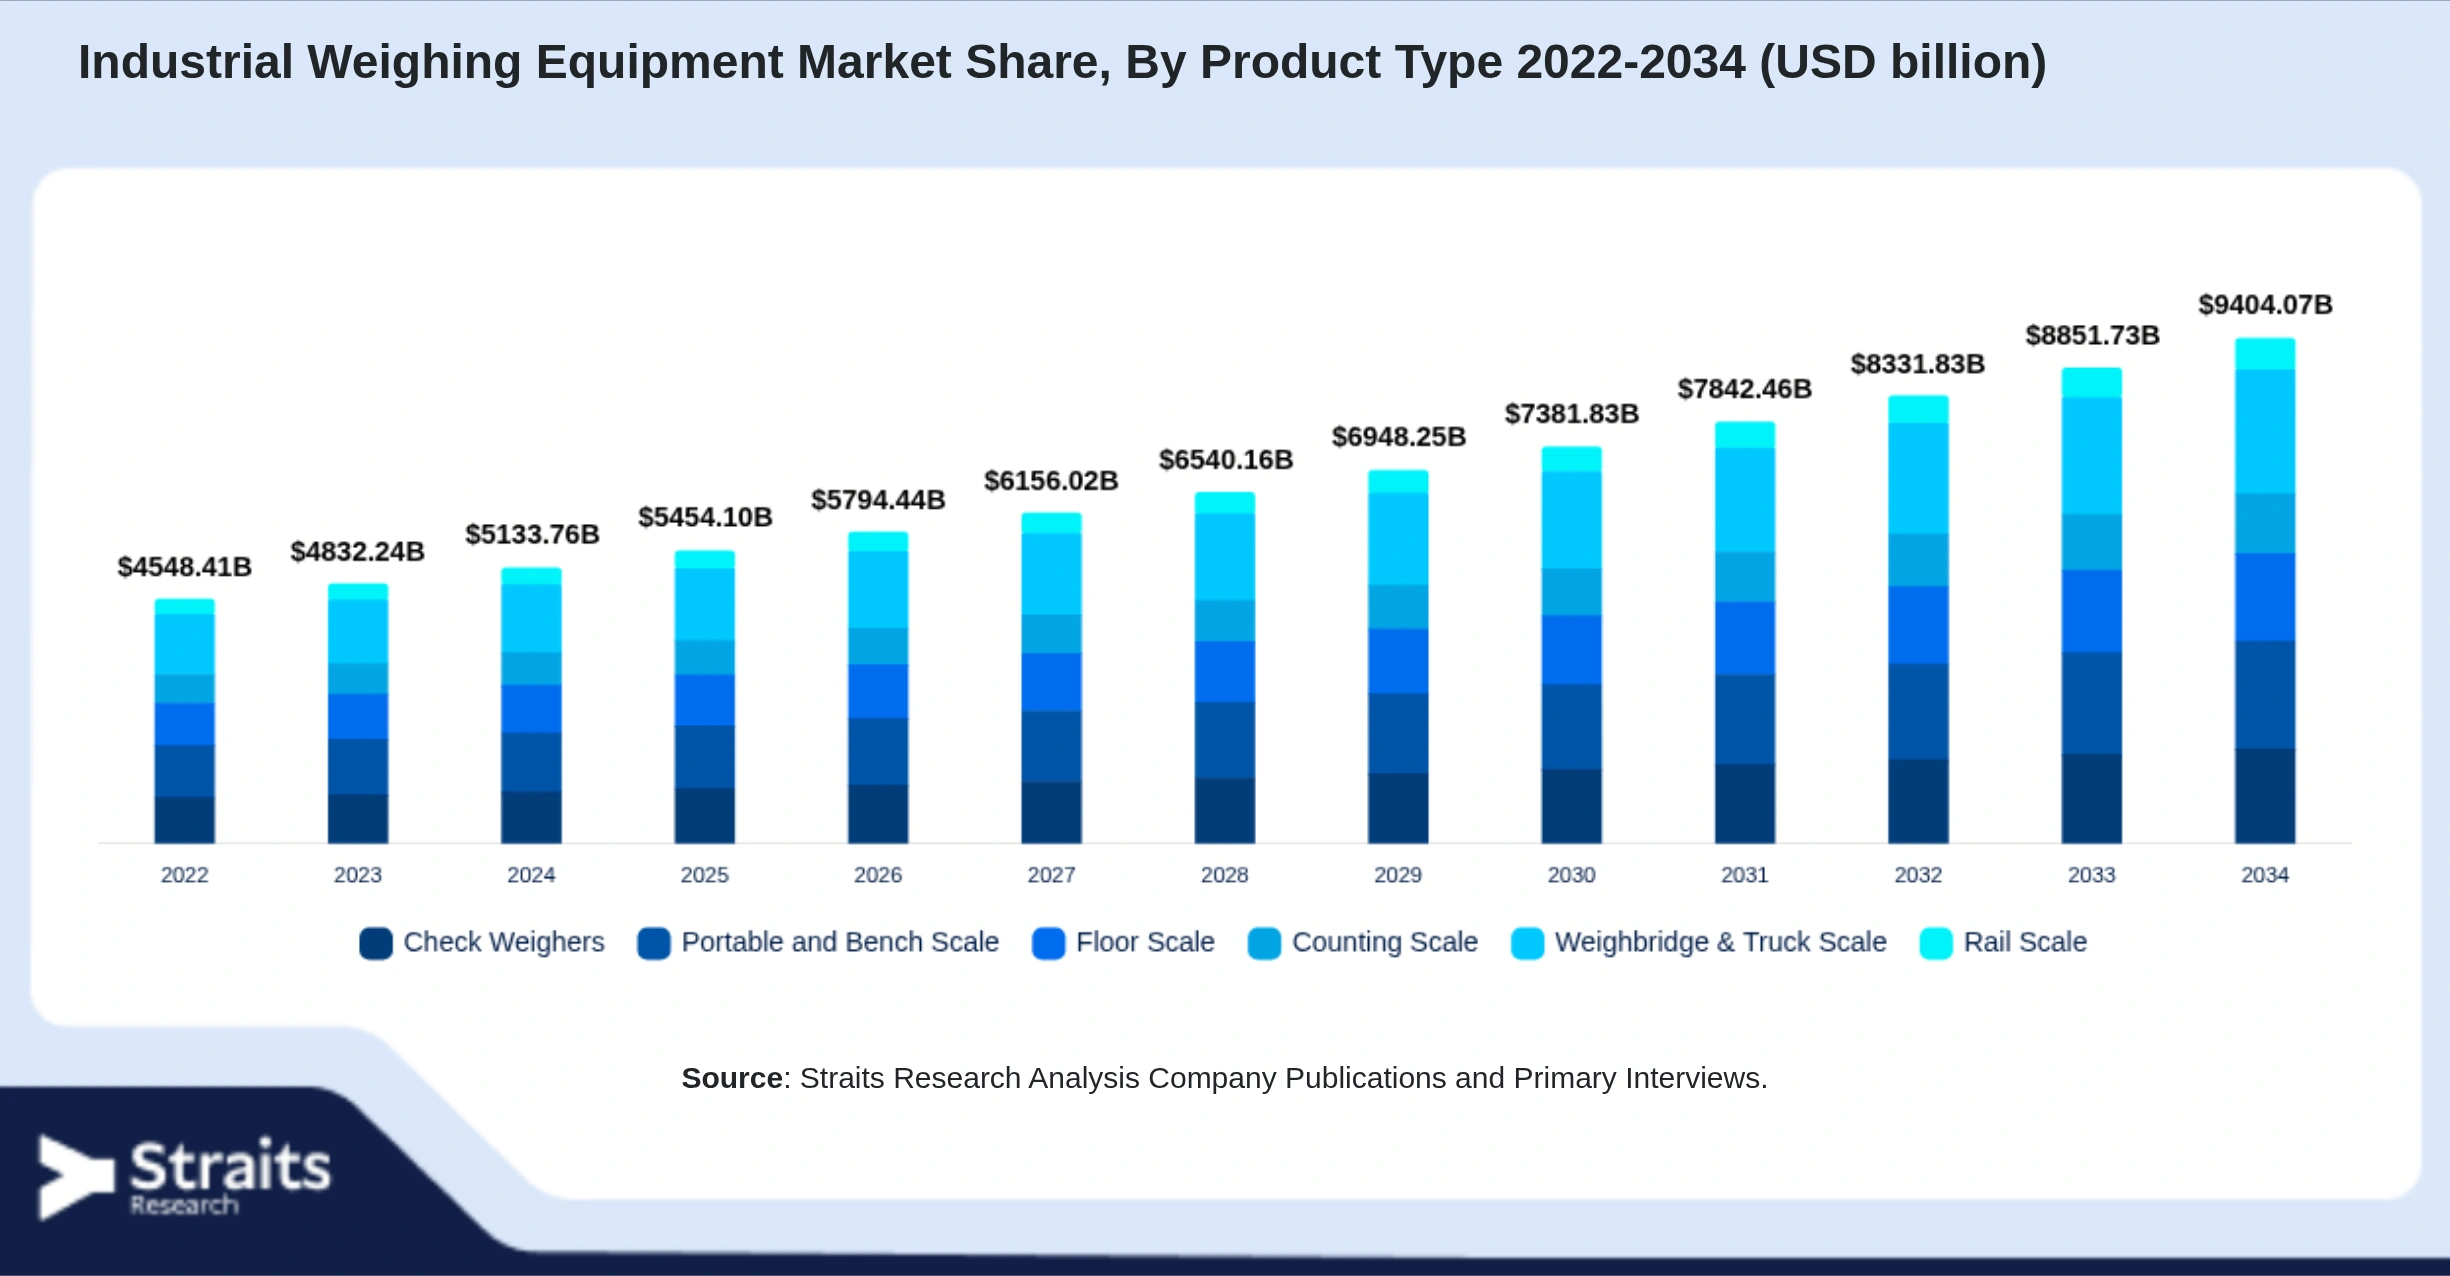Click the Floor Scale legend swatch
Image resolution: width=2450 pixels, height=1276 pixels.
[1049, 943]
